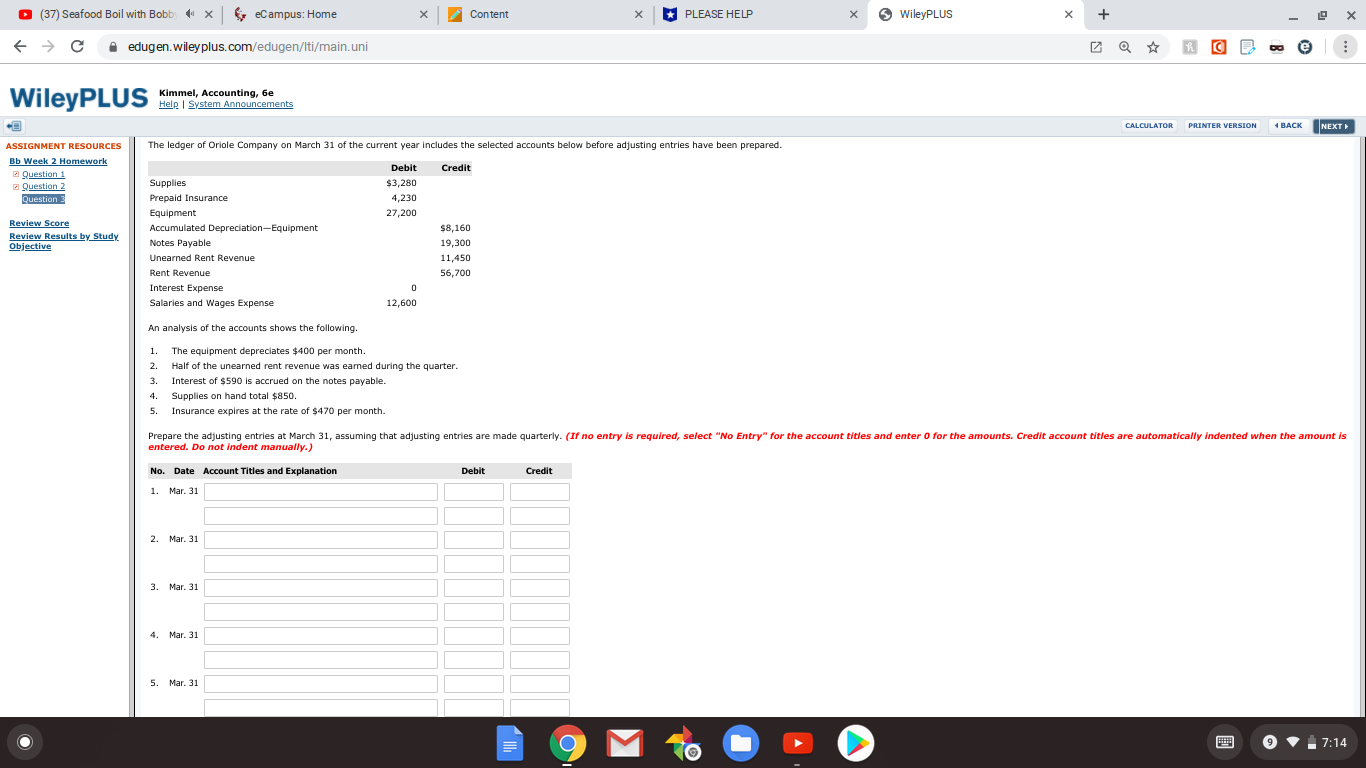Open the printer version of the question
Screen dimensions: 1366x768
(x=1221, y=126)
